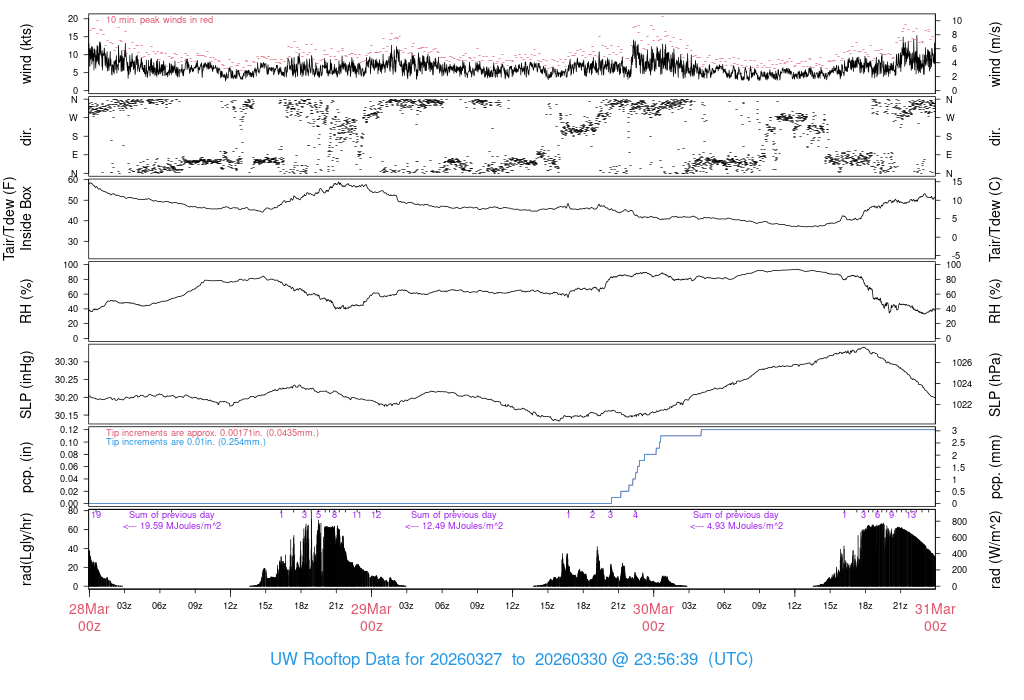Viewport: 1024px width, 700px height.
Task: Click the 'rad(Lgly/hr)' axis label
Action: pyautogui.click(x=26, y=549)
